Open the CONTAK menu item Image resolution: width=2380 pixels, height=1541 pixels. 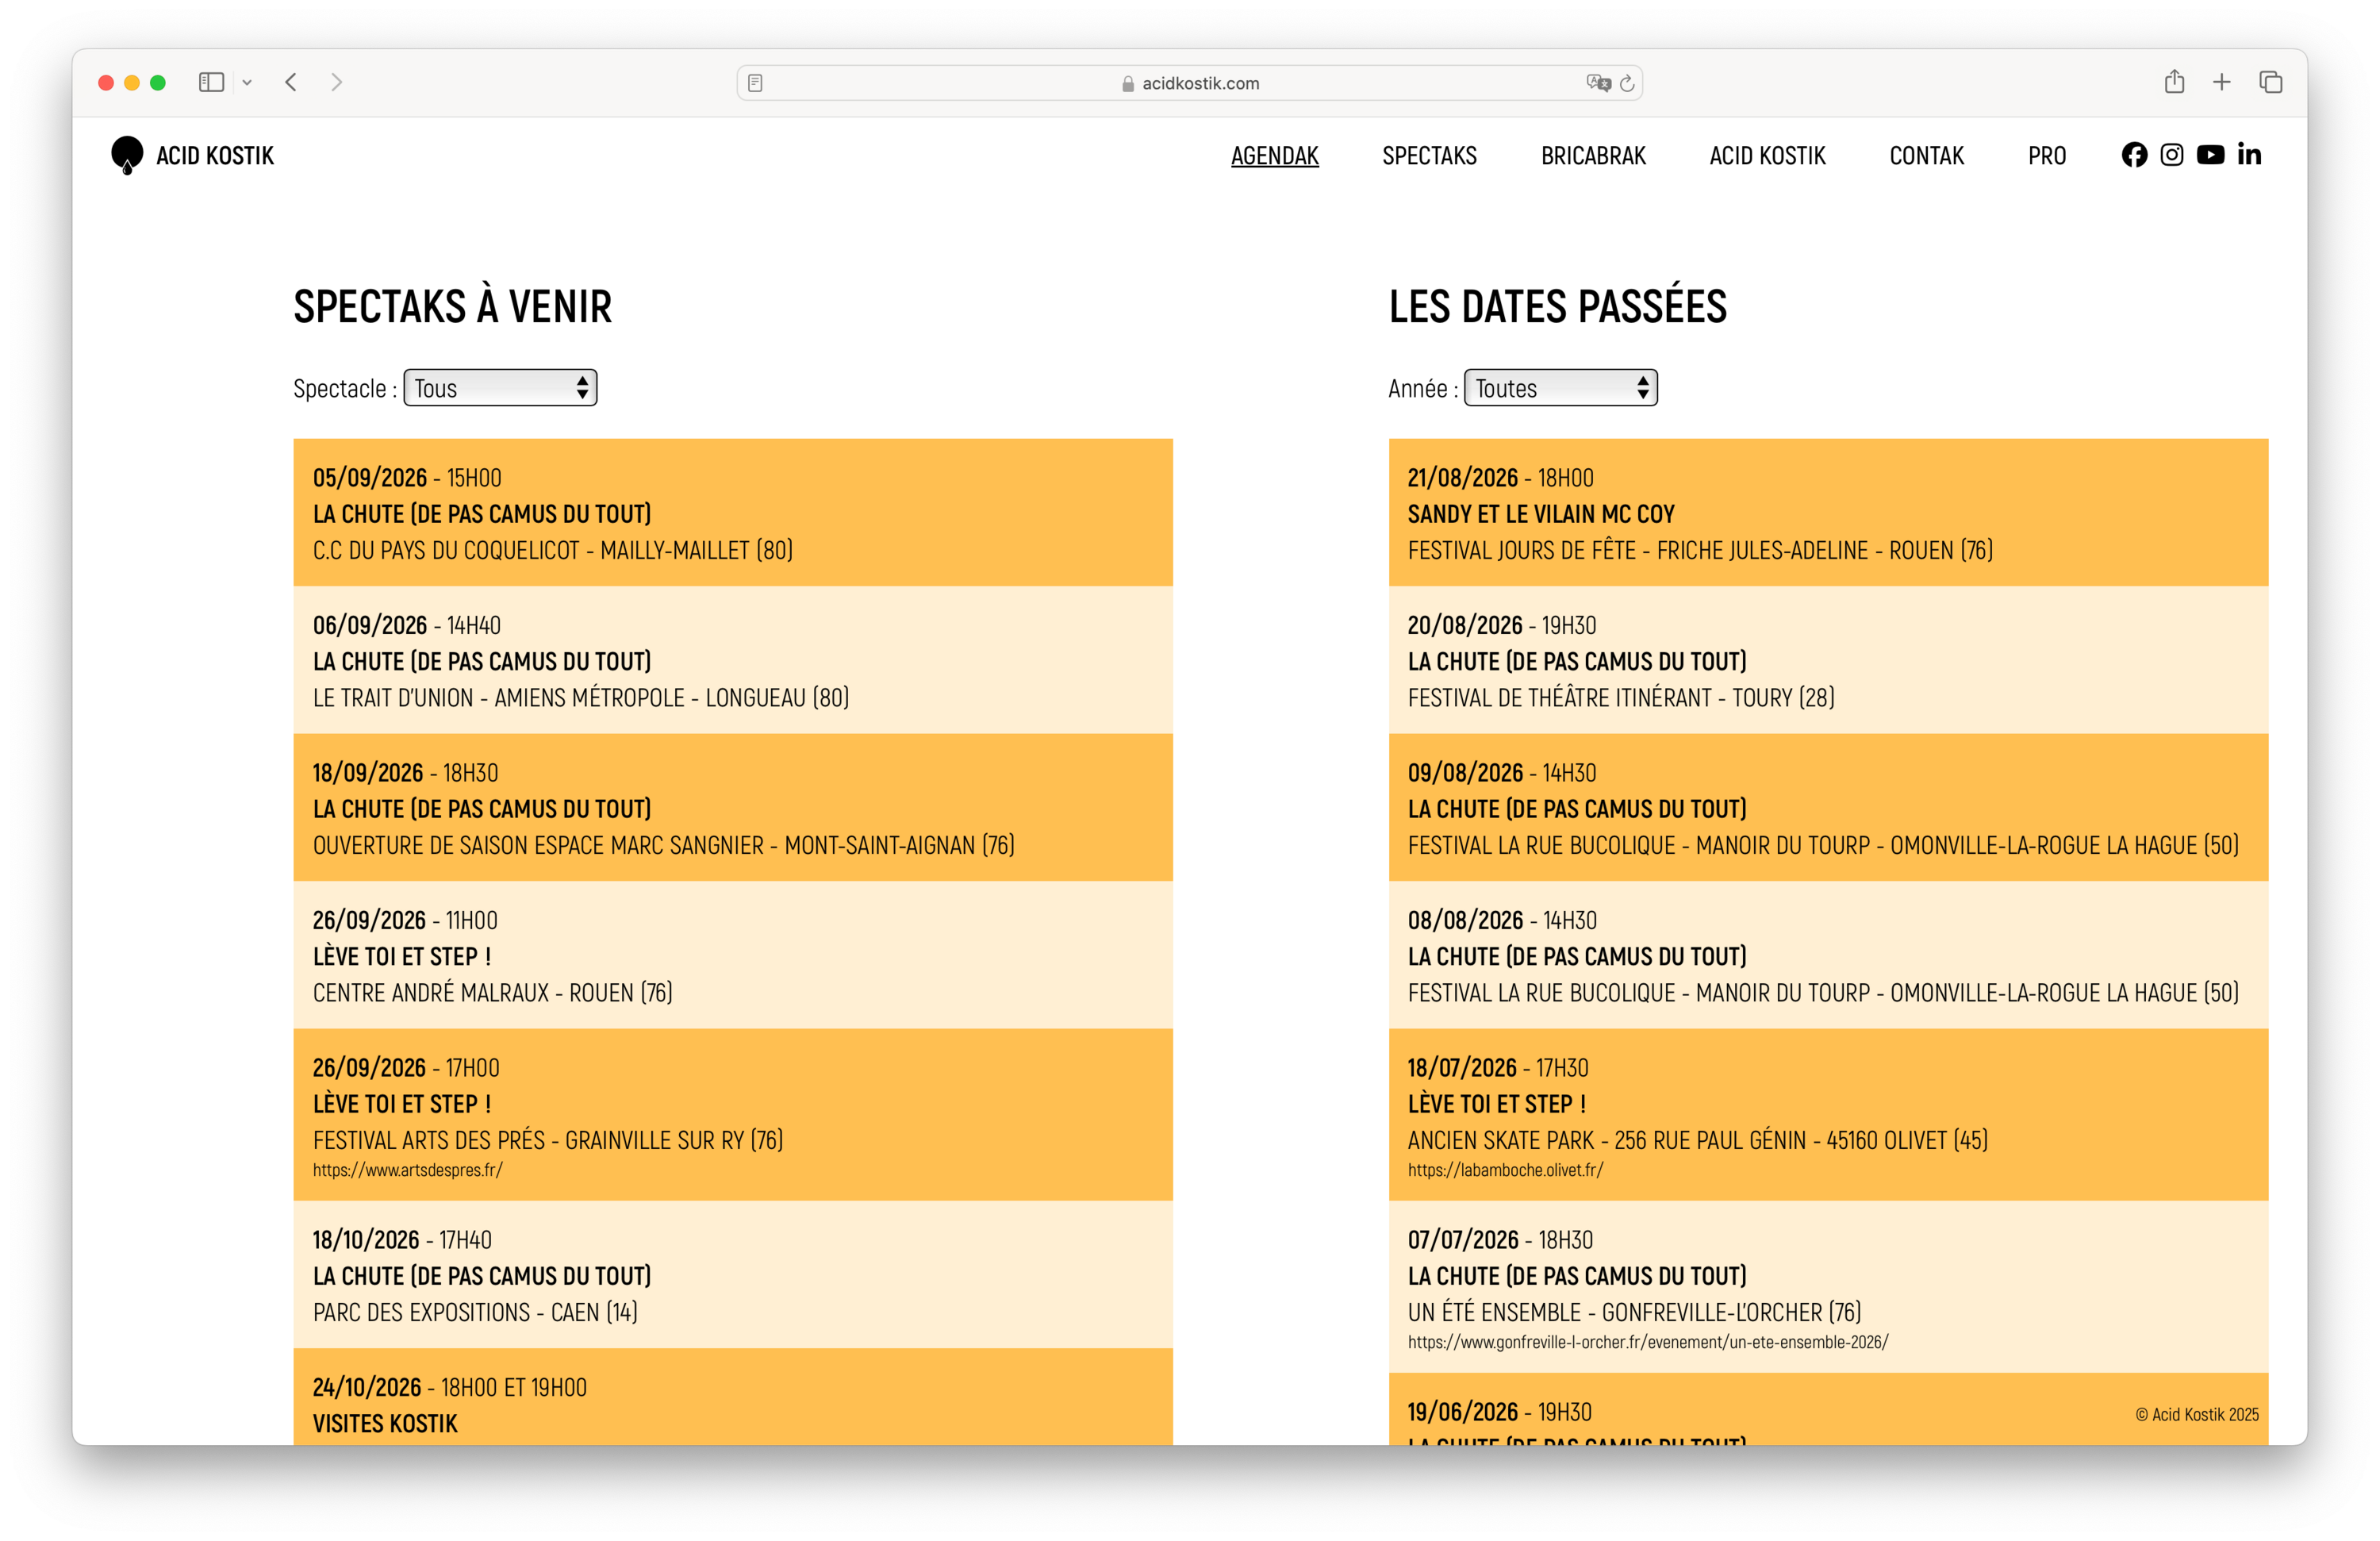[x=1926, y=156]
